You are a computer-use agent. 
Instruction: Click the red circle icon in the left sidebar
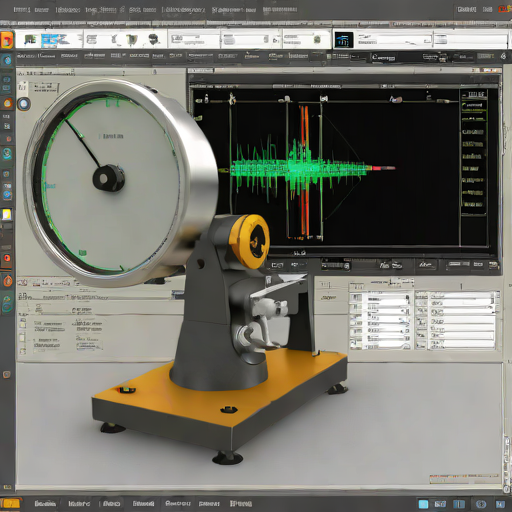(7, 258)
